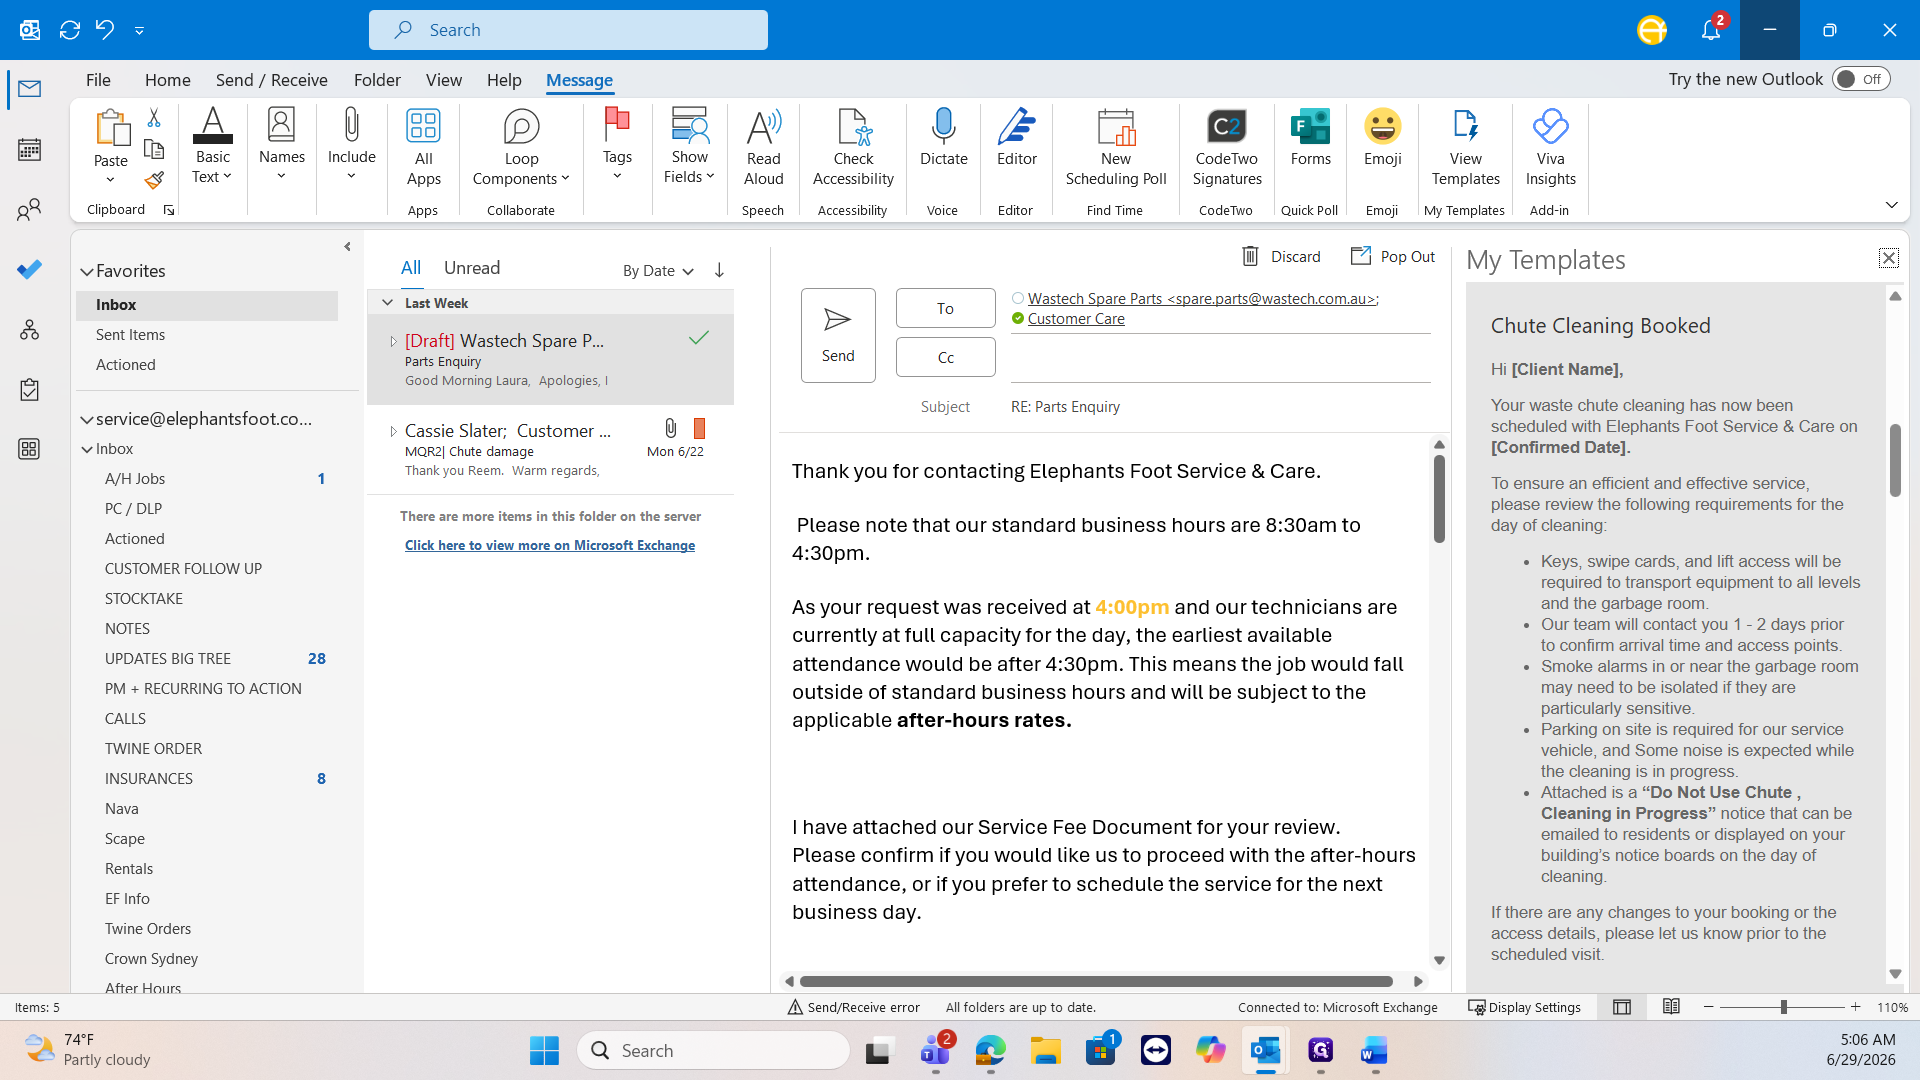The height and width of the screenshot is (1080, 1920).
Task: Open CodeTwo Signatures
Action: [1227, 147]
